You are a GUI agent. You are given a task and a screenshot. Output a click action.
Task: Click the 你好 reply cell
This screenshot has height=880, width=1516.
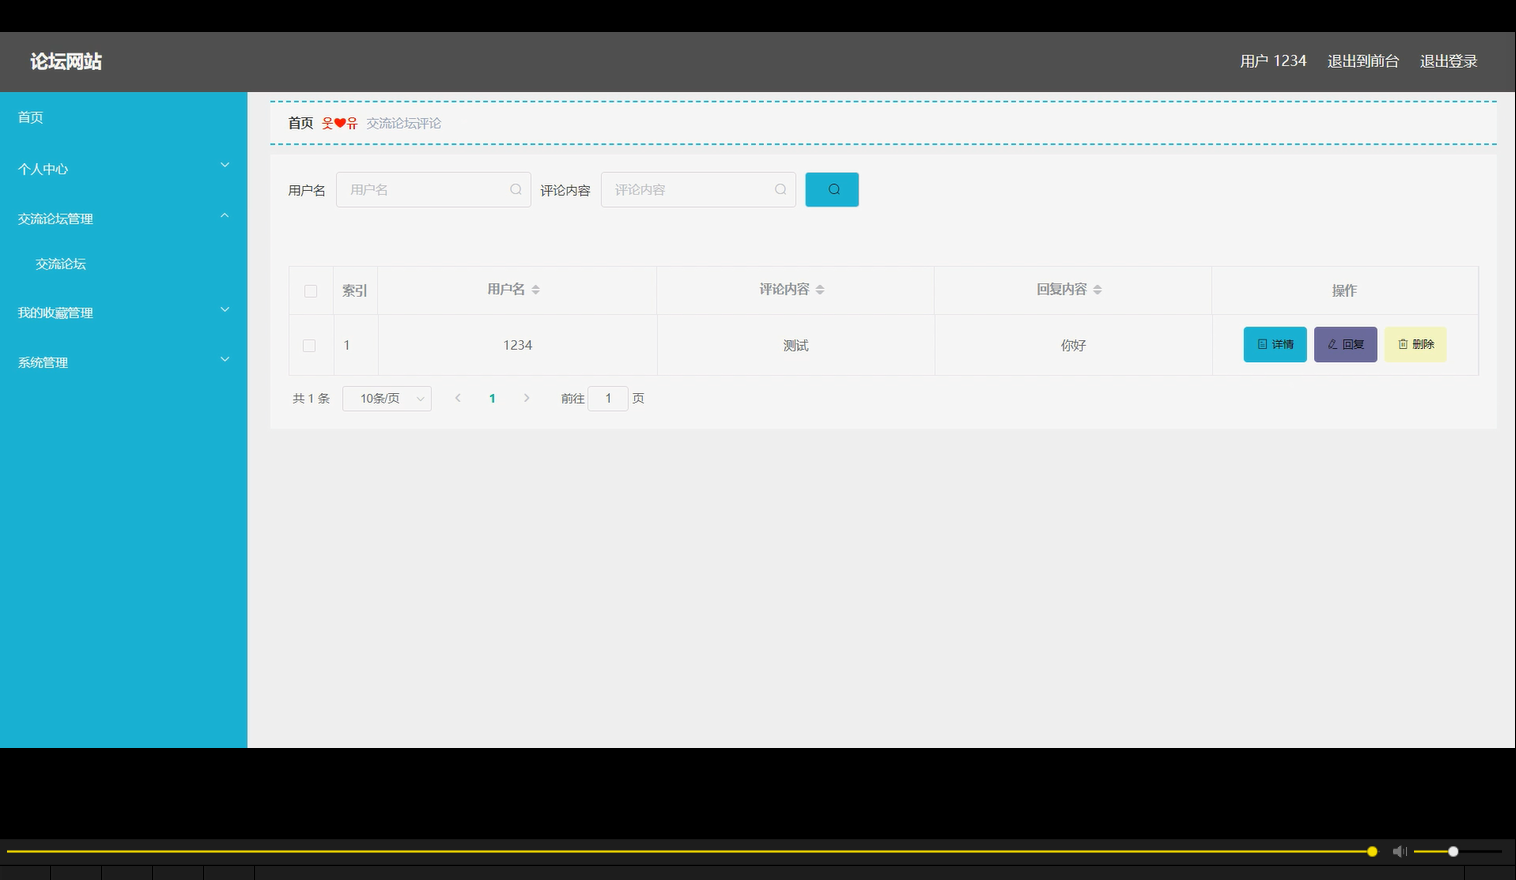[x=1073, y=345]
